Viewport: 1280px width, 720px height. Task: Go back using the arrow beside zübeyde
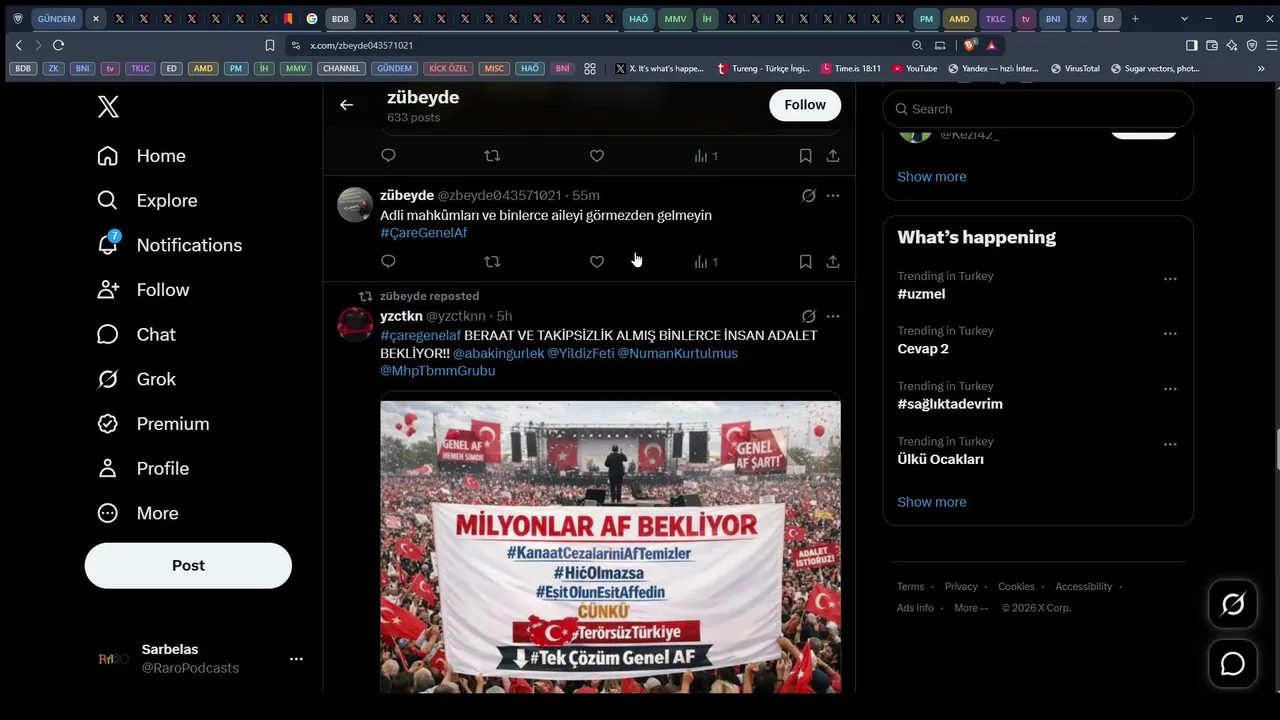pyautogui.click(x=346, y=105)
